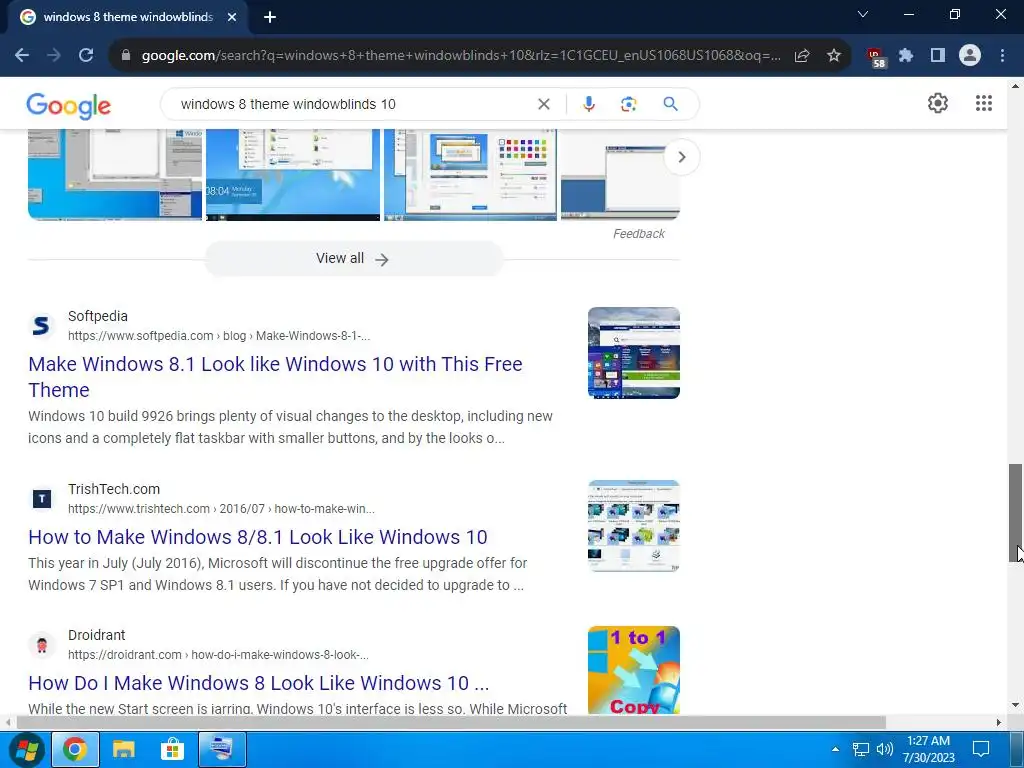The width and height of the screenshot is (1024, 768).
Task: Click the Droidrant site favicon
Action: [x=41, y=645]
